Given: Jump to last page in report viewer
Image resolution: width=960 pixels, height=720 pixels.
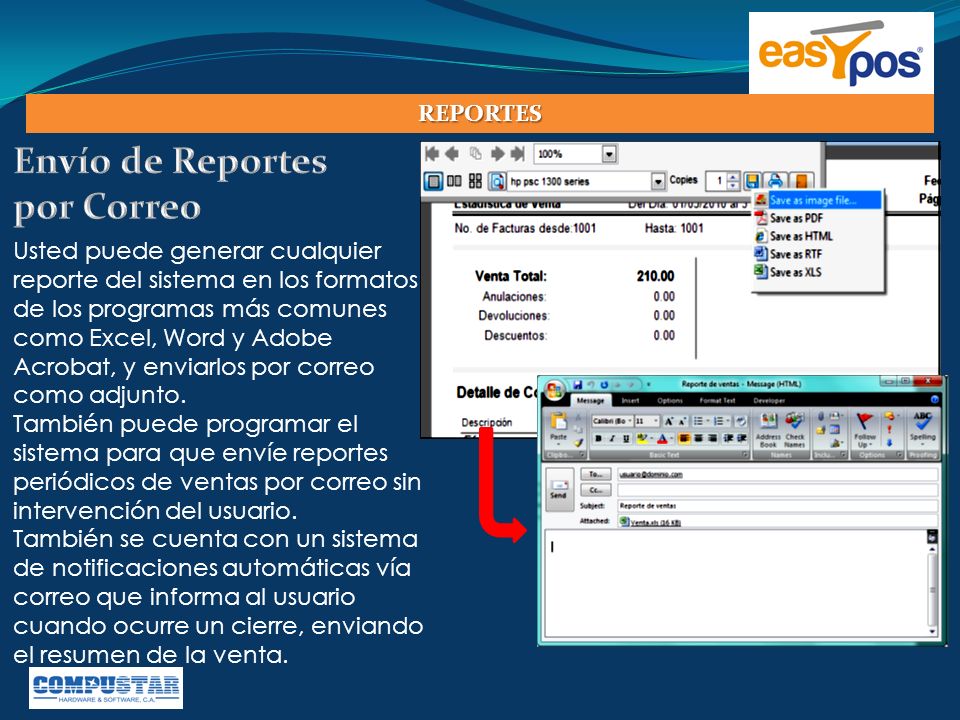Looking at the screenshot, I should [x=518, y=153].
